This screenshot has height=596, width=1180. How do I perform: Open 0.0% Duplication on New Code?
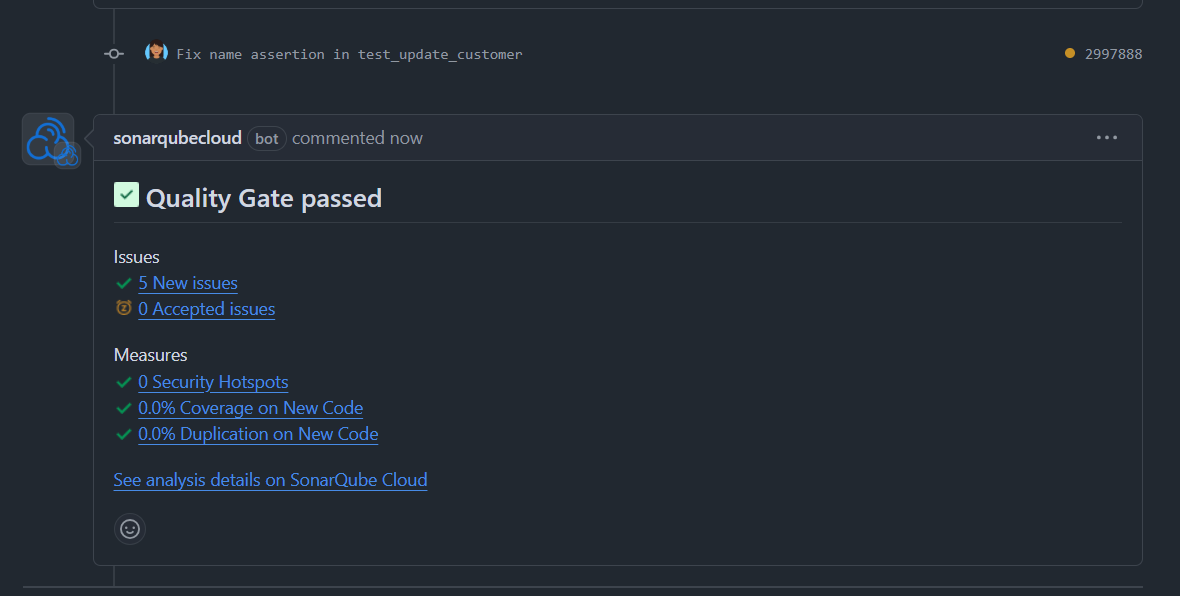[x=258, y=434]
